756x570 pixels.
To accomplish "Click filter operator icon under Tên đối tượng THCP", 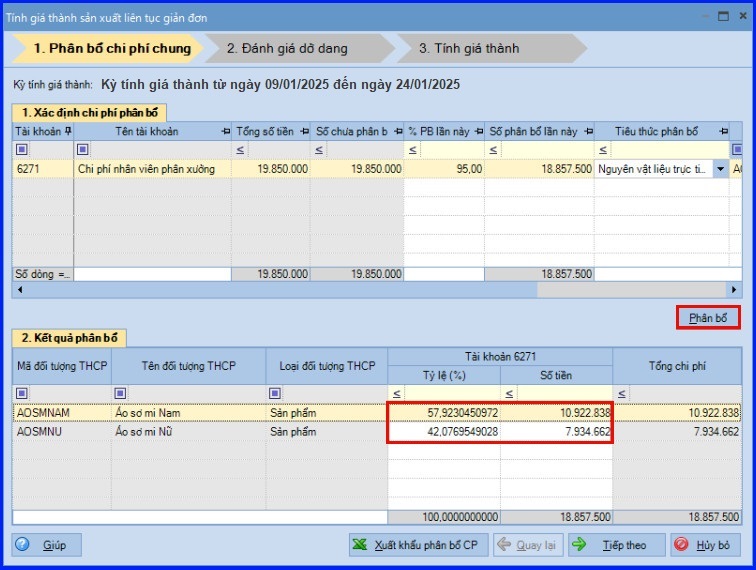I will pos(120,393).
